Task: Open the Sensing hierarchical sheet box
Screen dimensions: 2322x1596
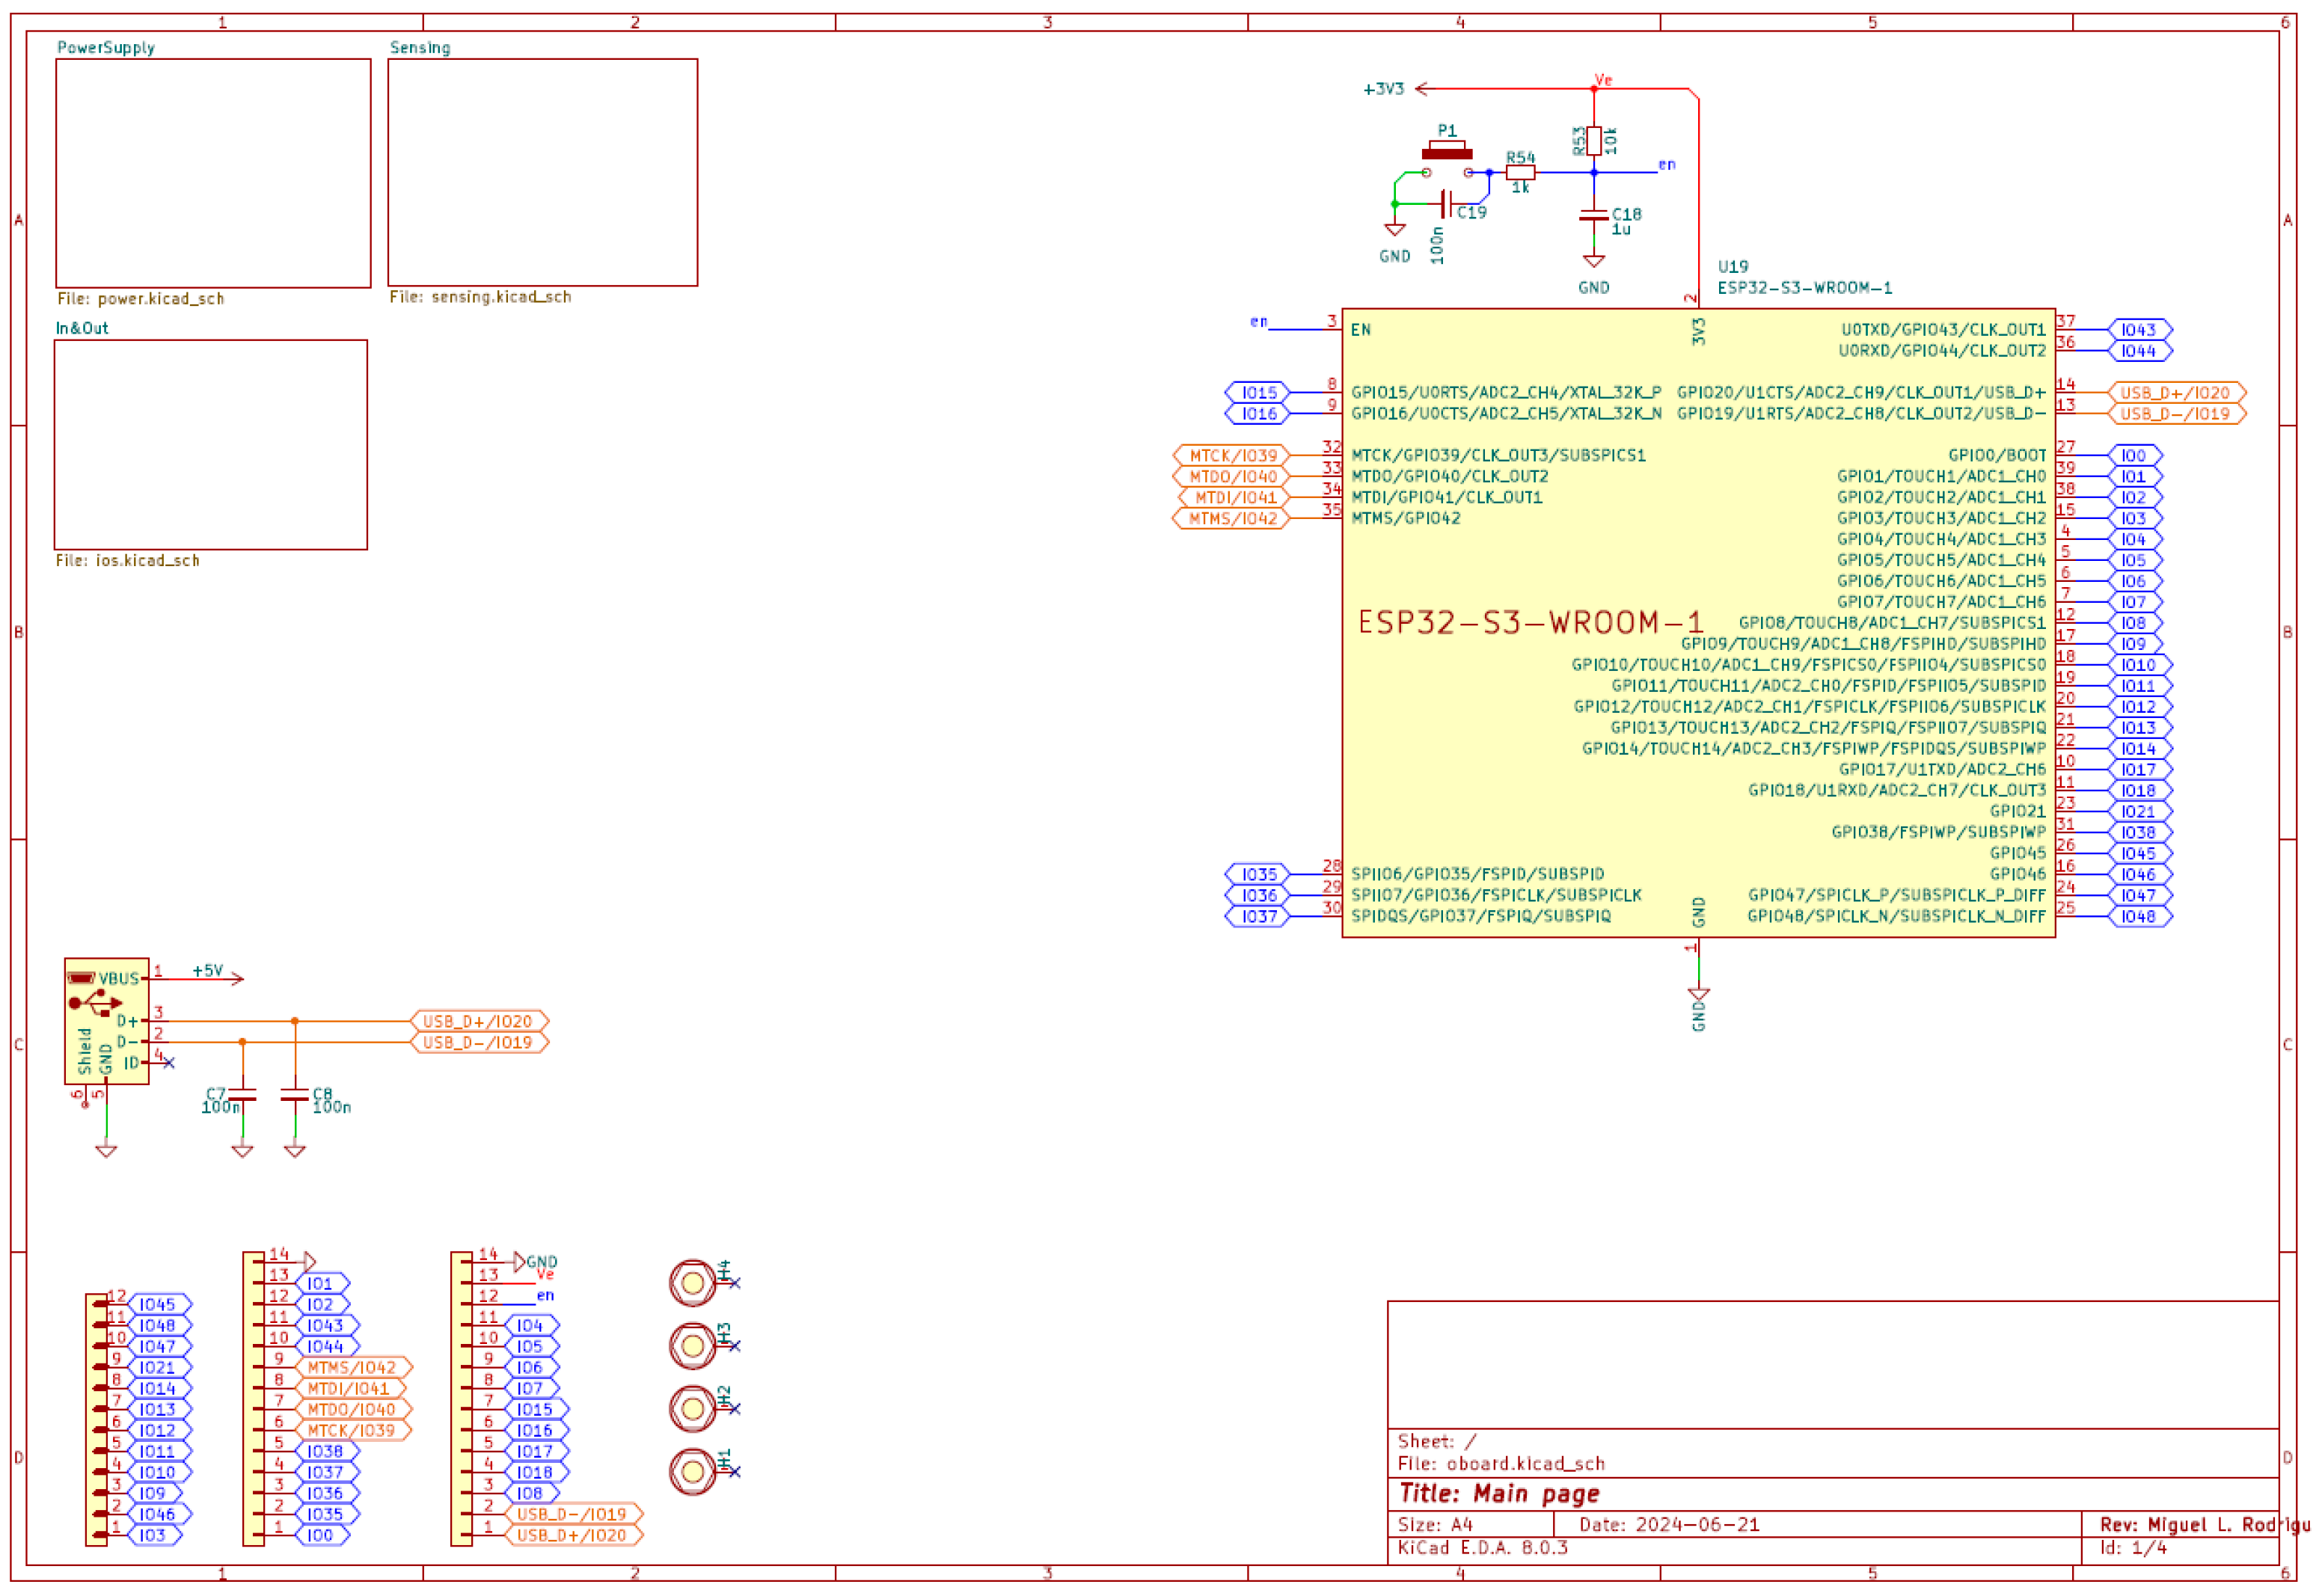Action: 542,172
